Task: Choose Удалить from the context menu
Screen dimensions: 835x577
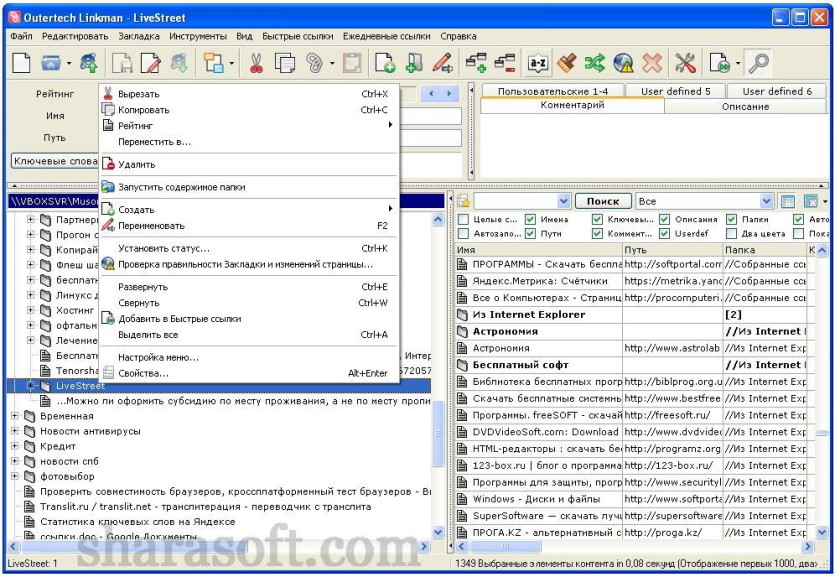Action: click(136, 164)
